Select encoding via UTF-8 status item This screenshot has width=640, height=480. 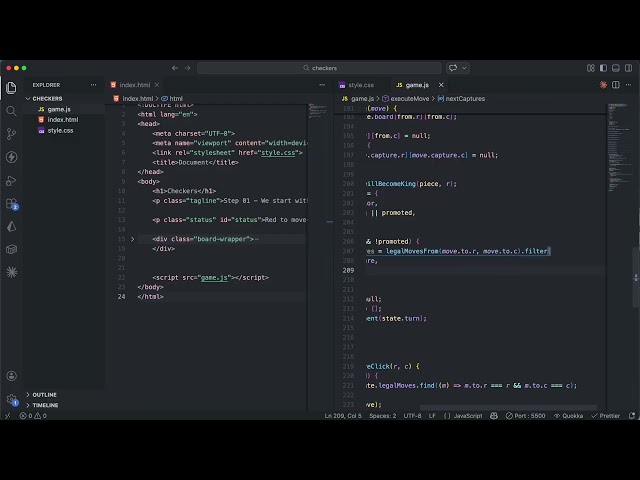(x=412, y=416)
